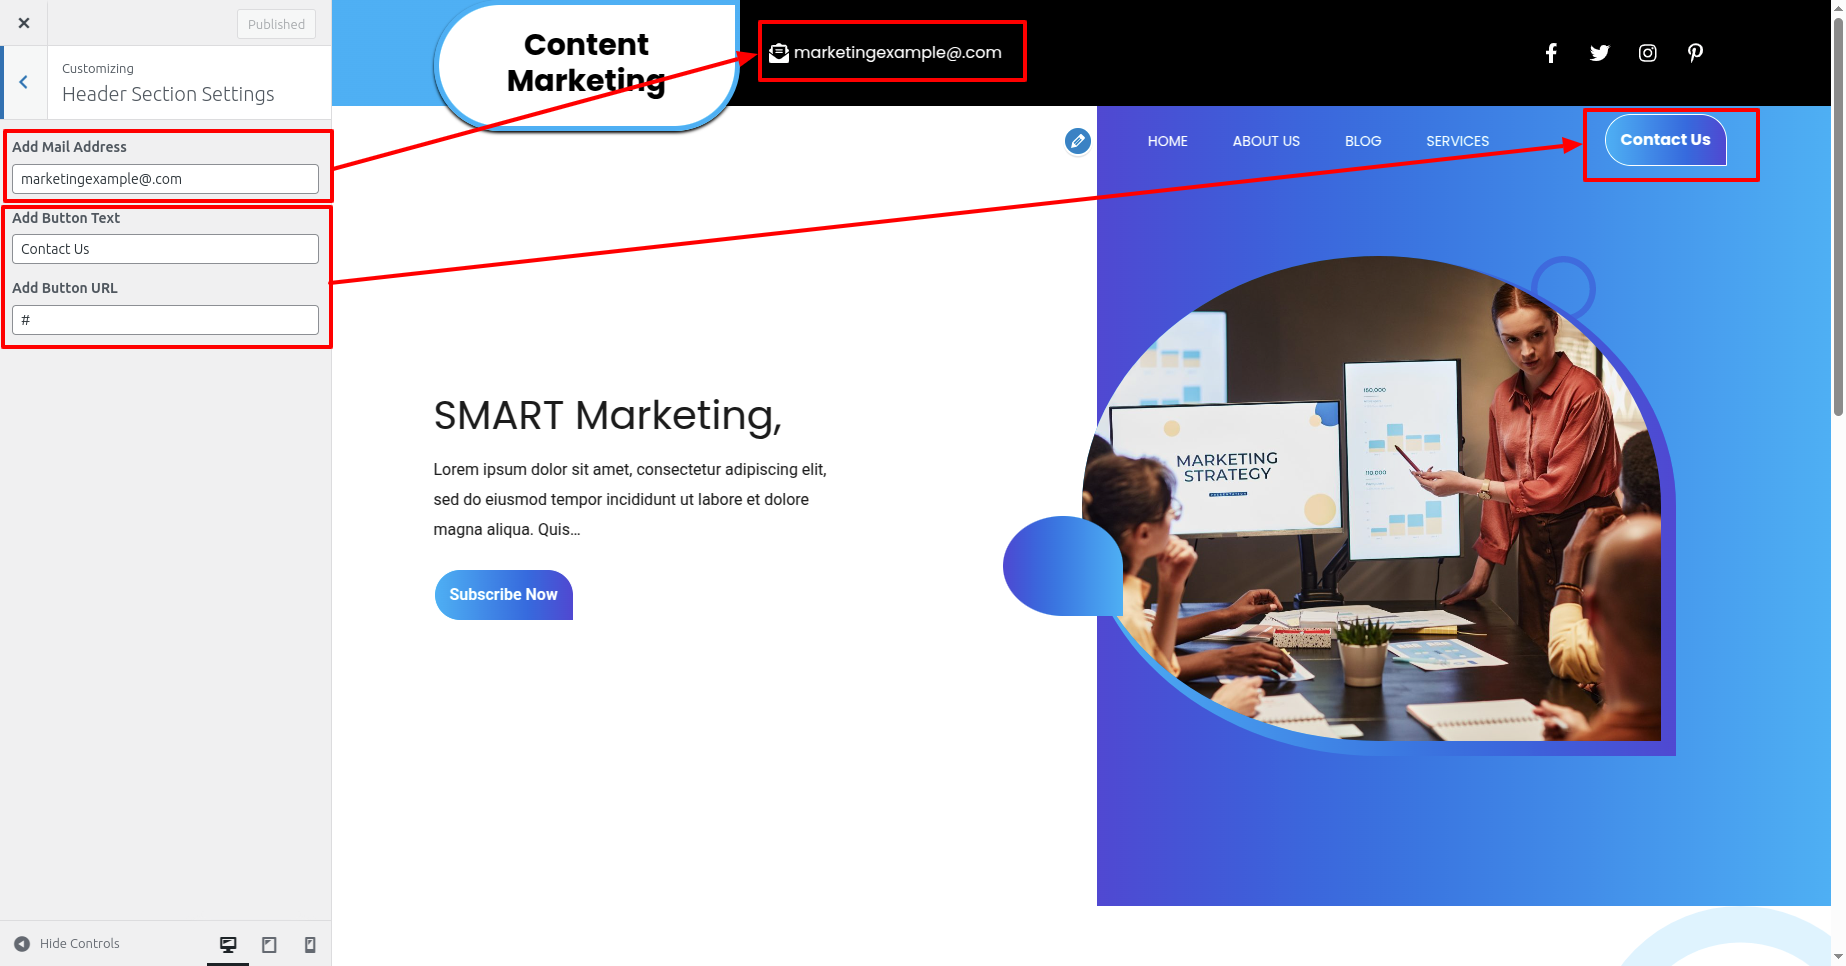Open the HOME menu item

[1167, 141]
